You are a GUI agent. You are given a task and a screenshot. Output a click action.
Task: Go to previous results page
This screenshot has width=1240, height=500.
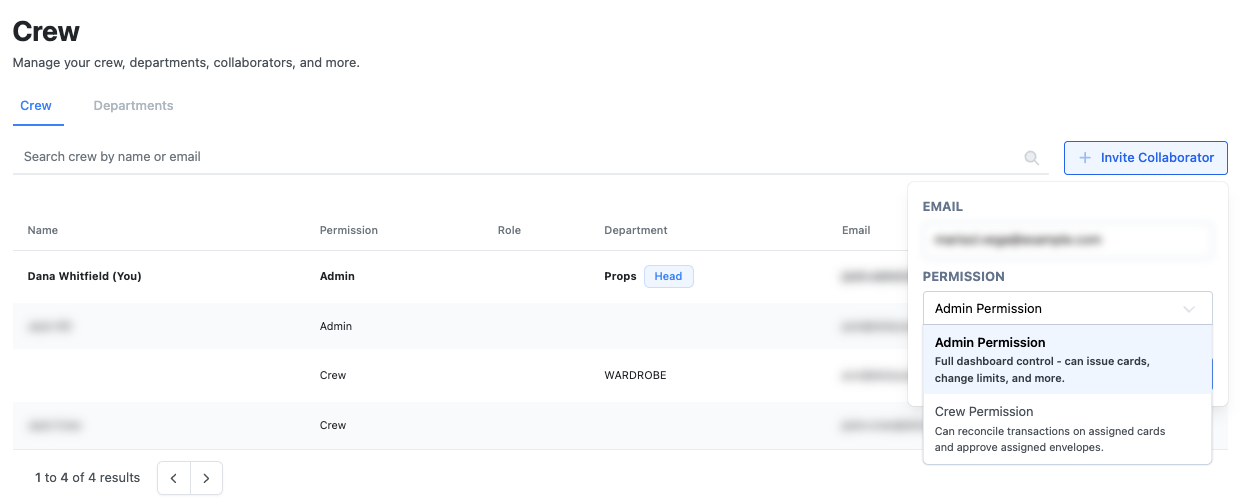click(x=174, y=478)
